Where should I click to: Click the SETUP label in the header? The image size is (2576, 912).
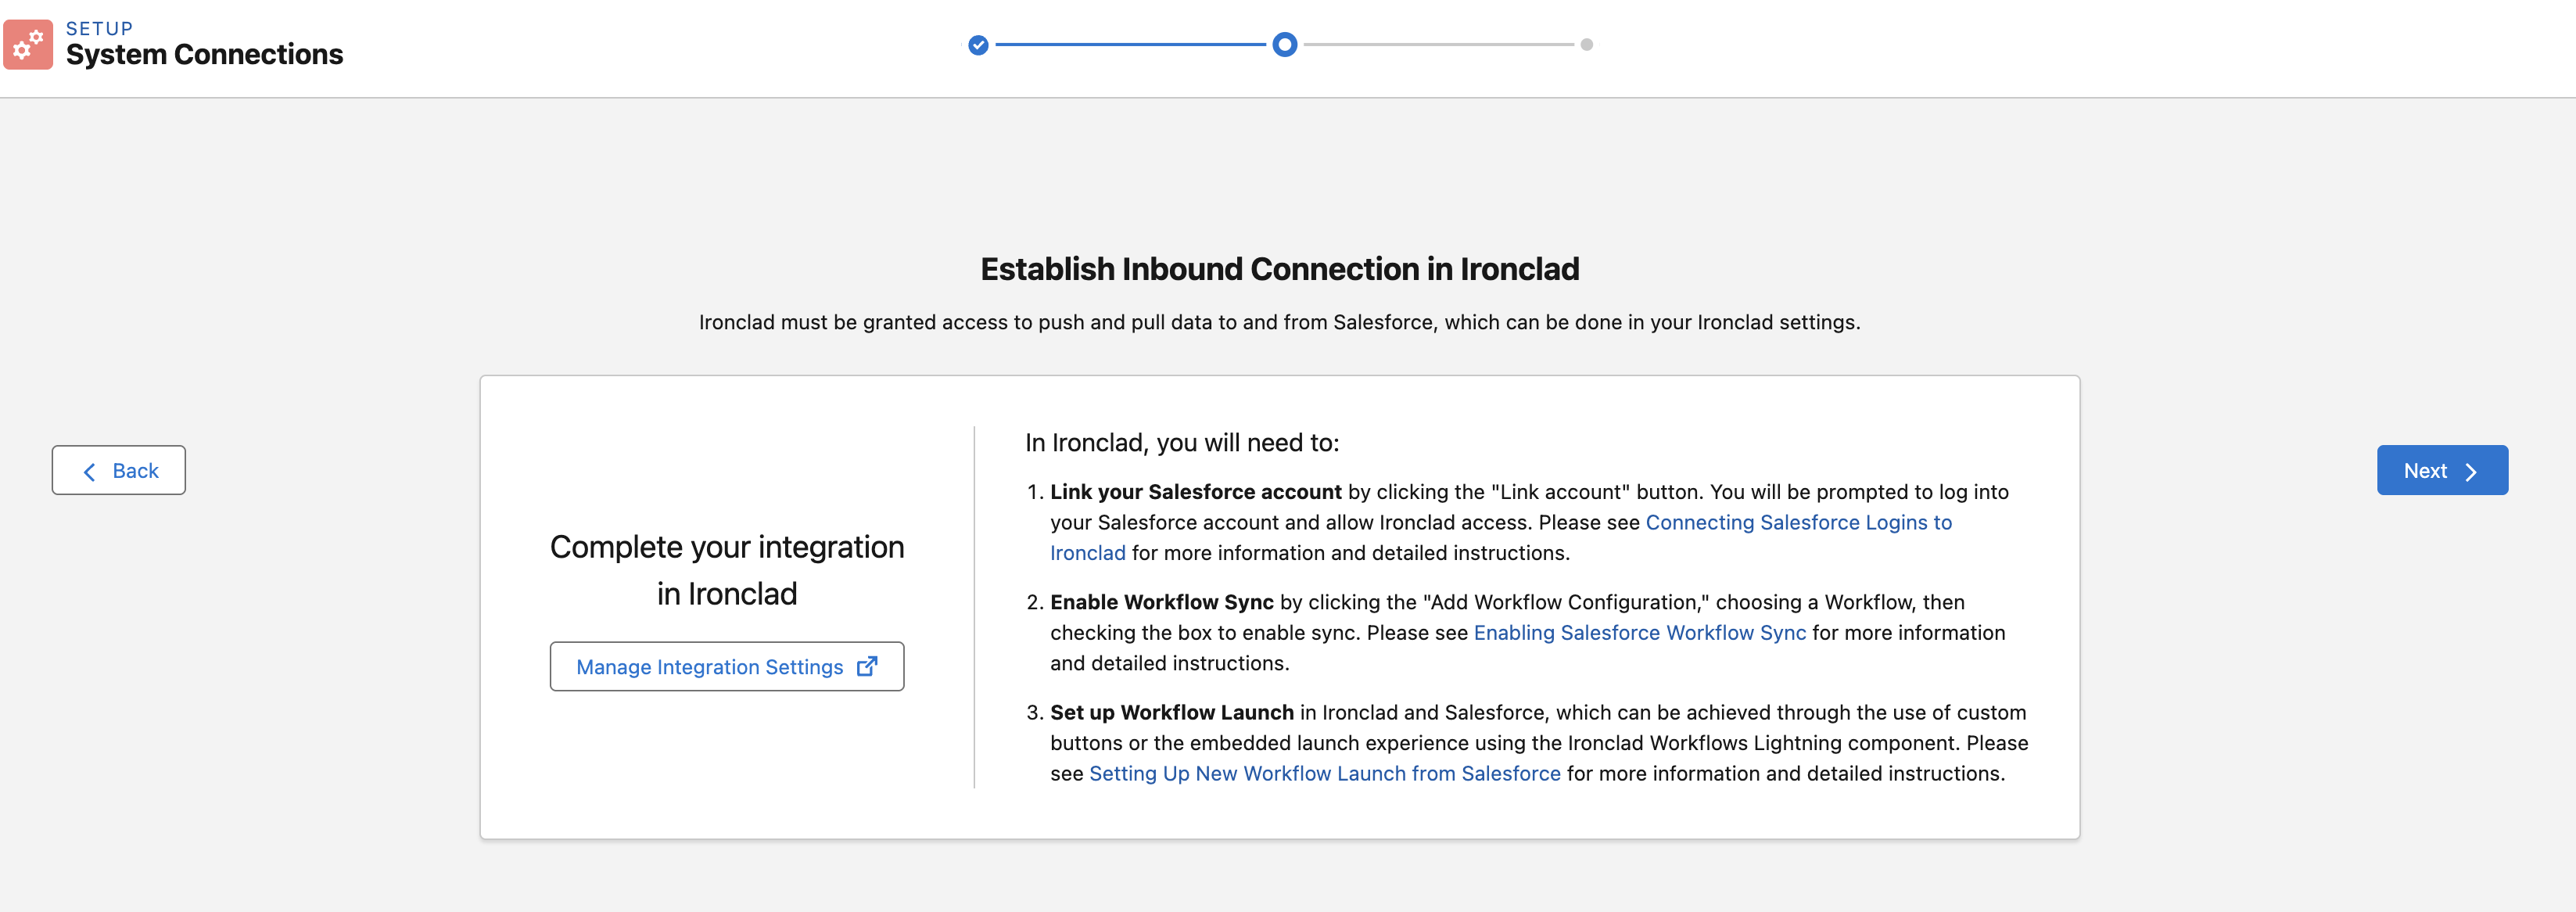point(98,27)
